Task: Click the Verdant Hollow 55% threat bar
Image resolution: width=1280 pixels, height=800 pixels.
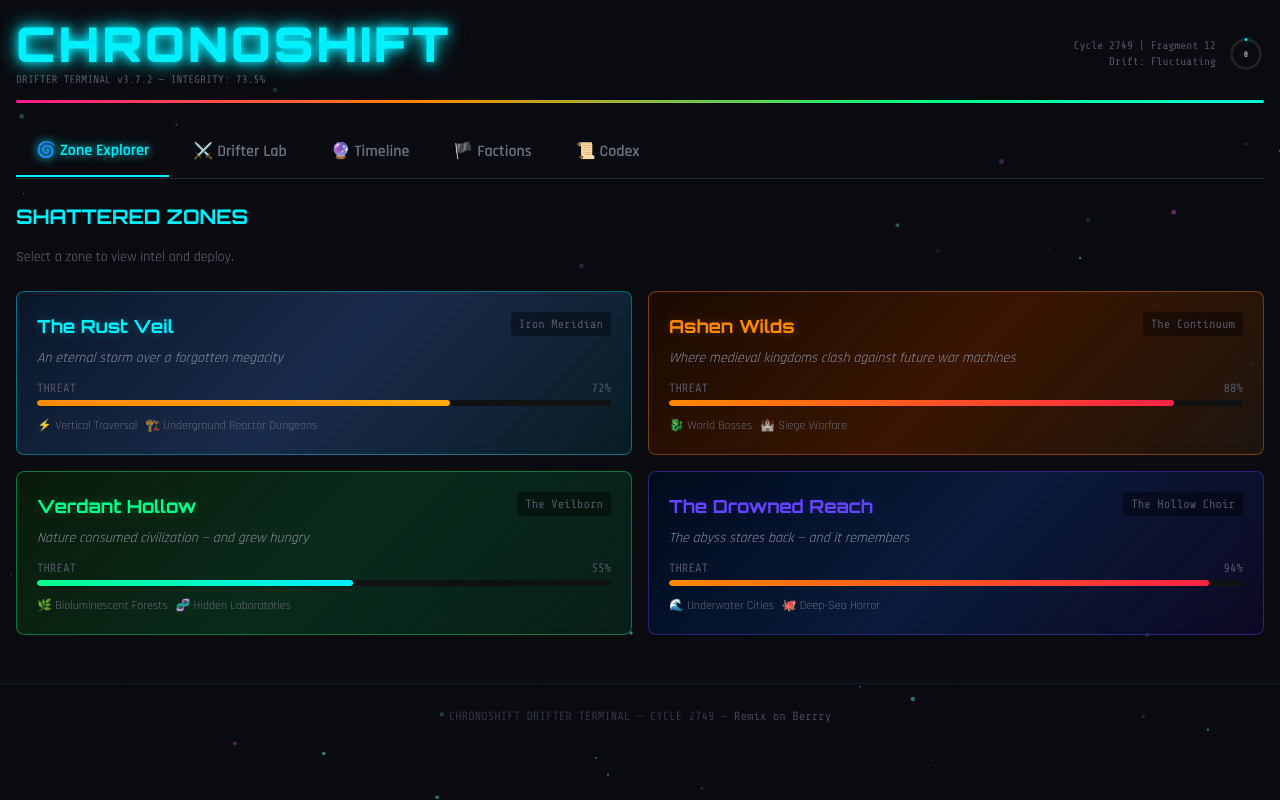Action: tap(324, 583)
